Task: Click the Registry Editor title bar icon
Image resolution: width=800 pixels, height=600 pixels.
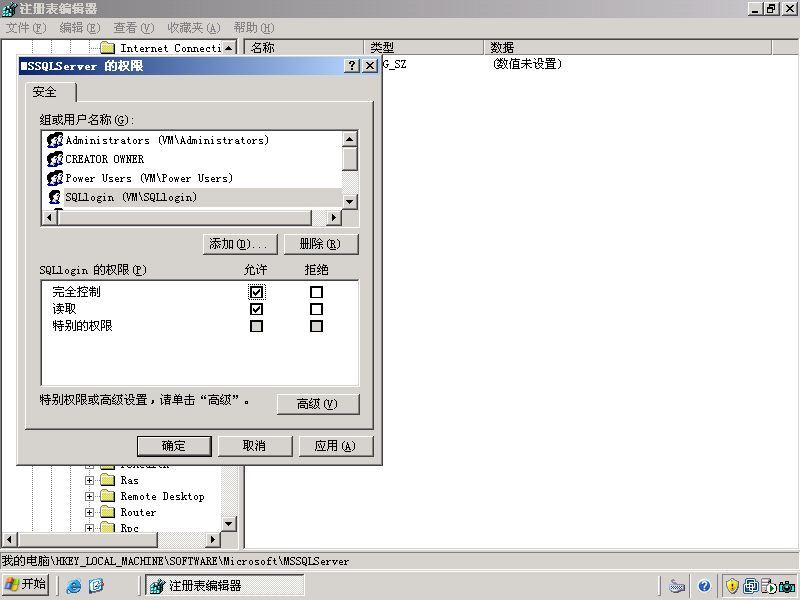Action: pos(9,9)
